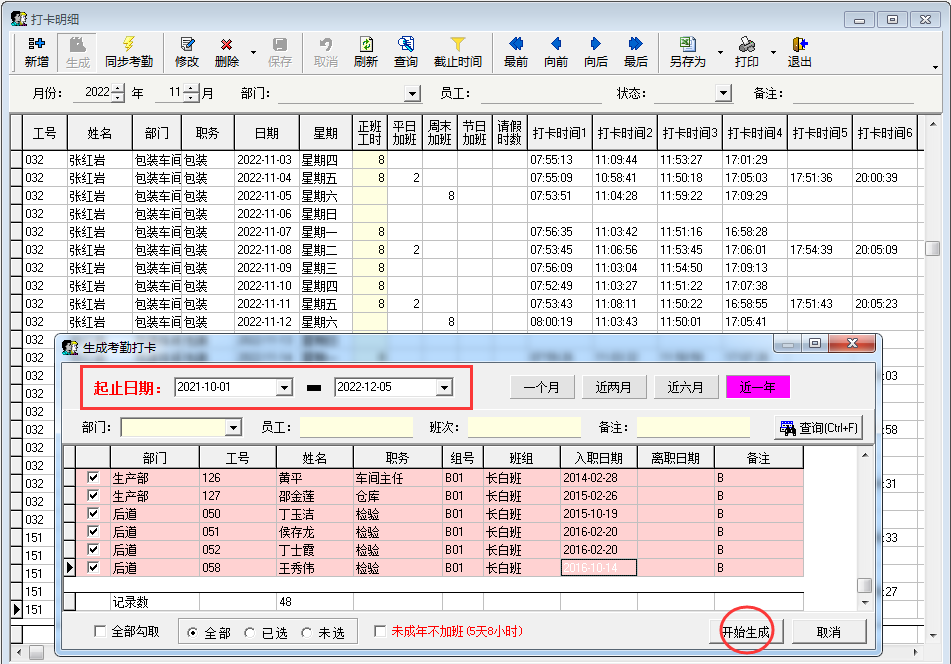
Task: Click the 新增 (add new) toolbar icon
Action: pos(36,52)
